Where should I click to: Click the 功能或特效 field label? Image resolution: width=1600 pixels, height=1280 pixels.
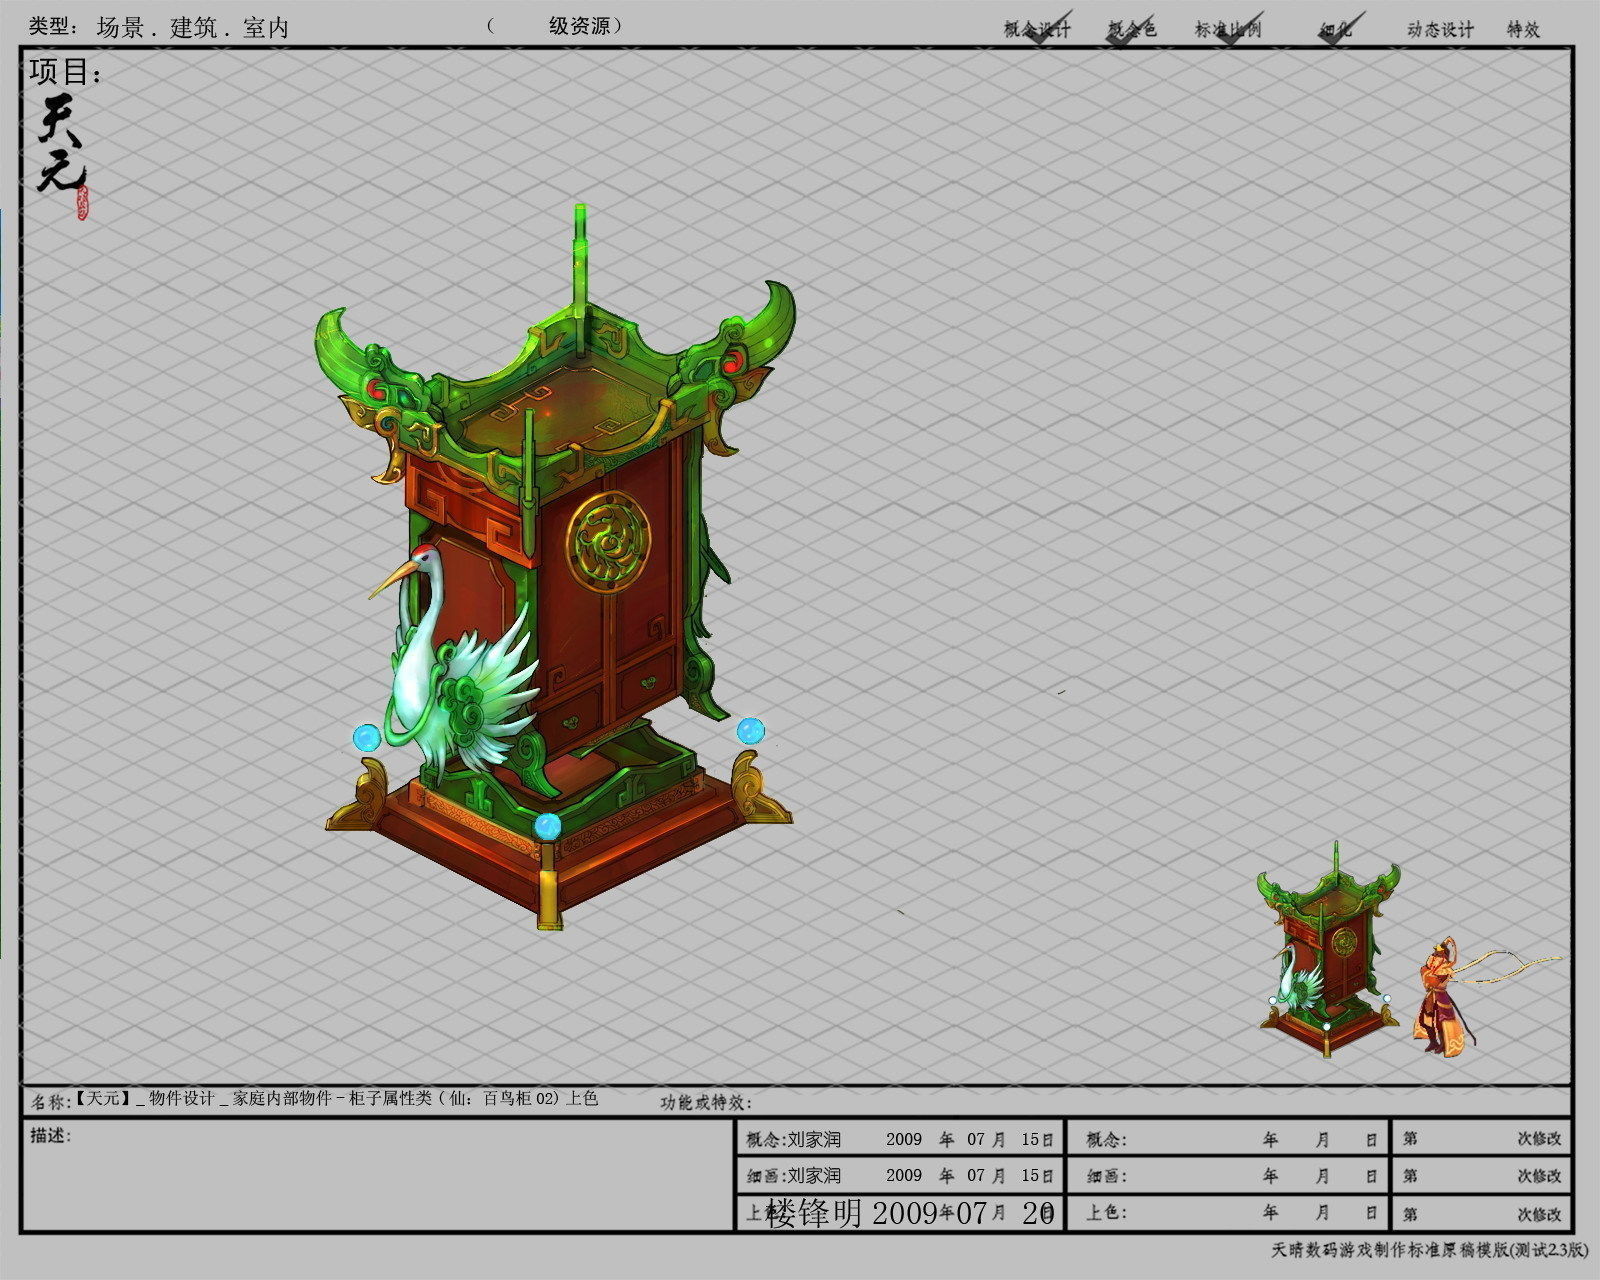(706, 1102)
